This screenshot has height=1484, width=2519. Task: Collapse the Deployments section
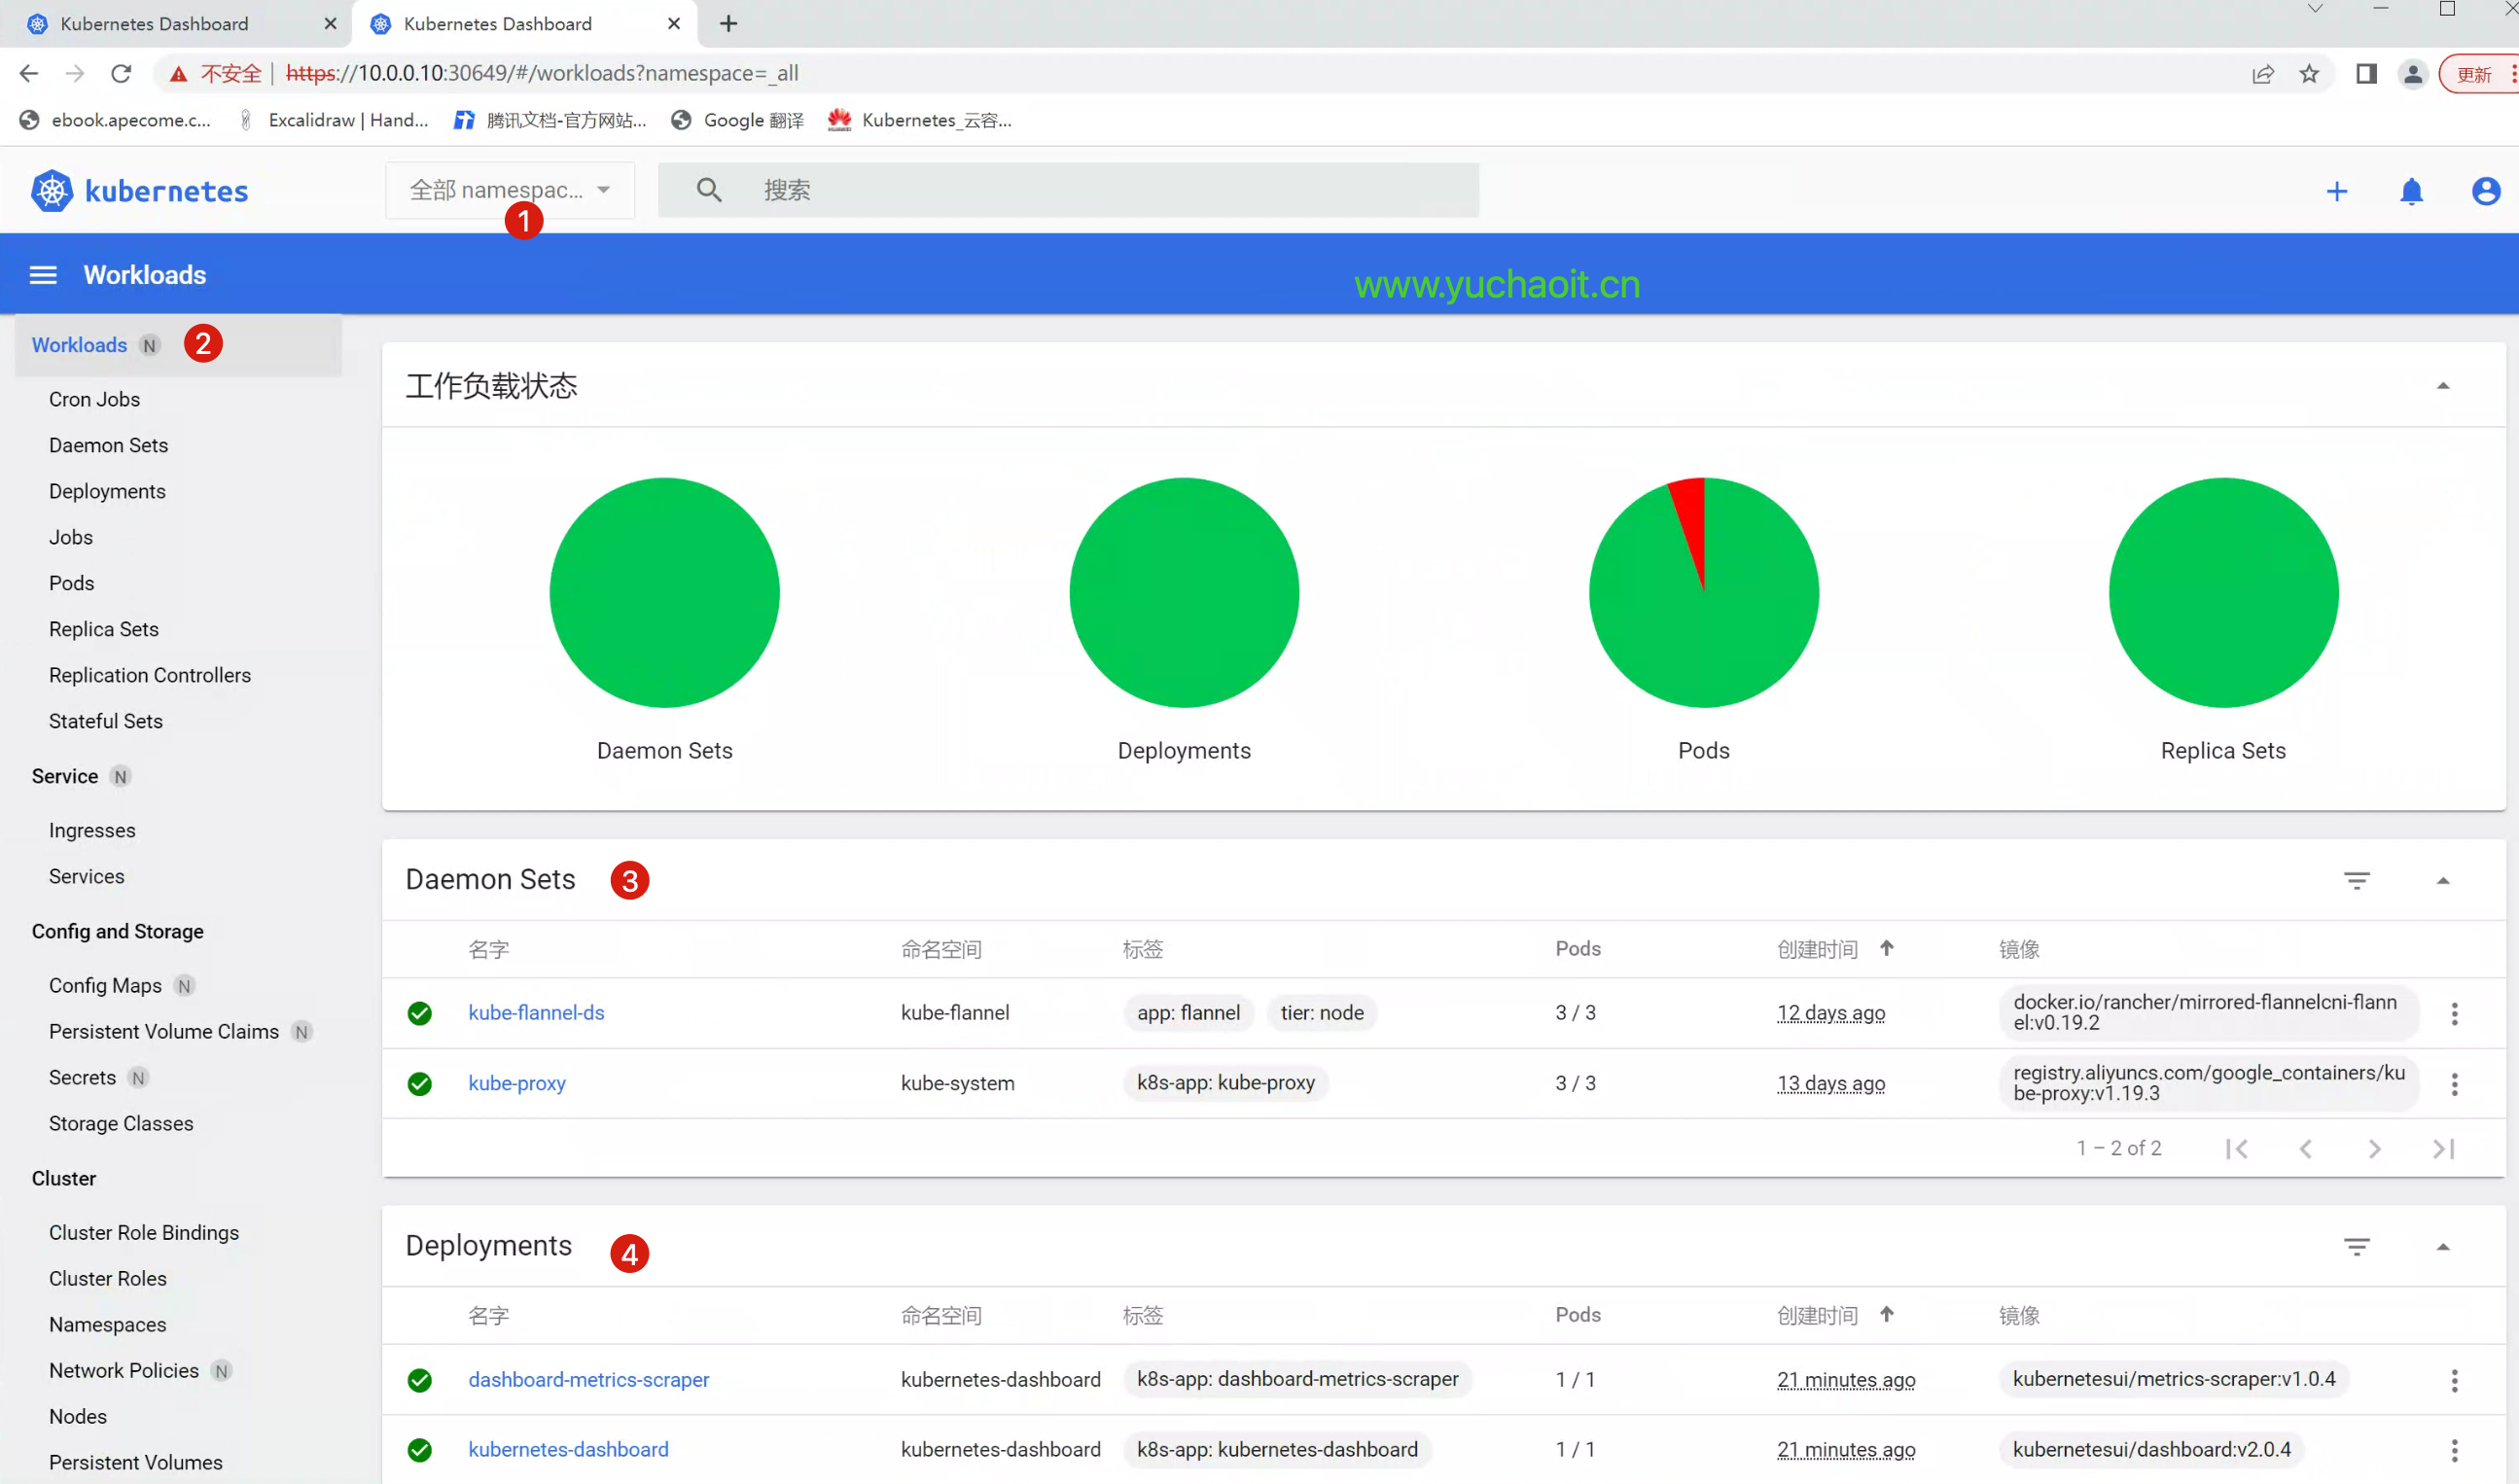click(x=2442, y=1246)
